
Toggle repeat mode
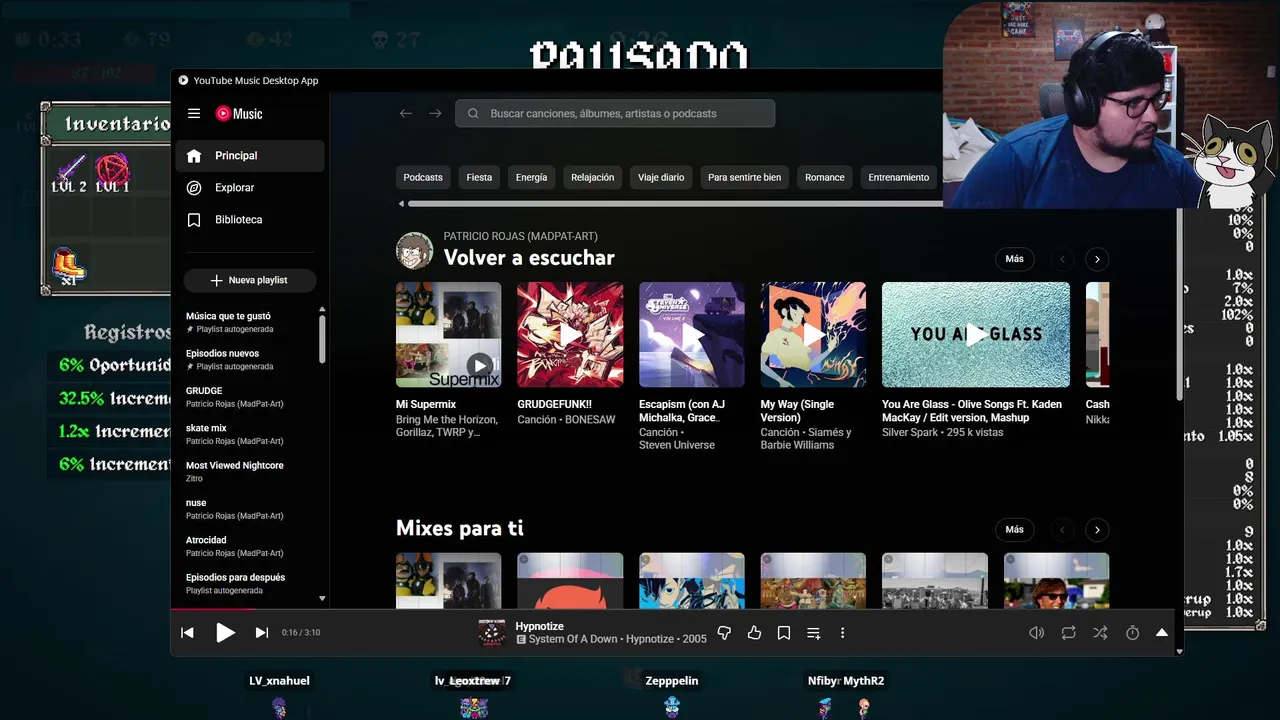tap(1069, 633)
